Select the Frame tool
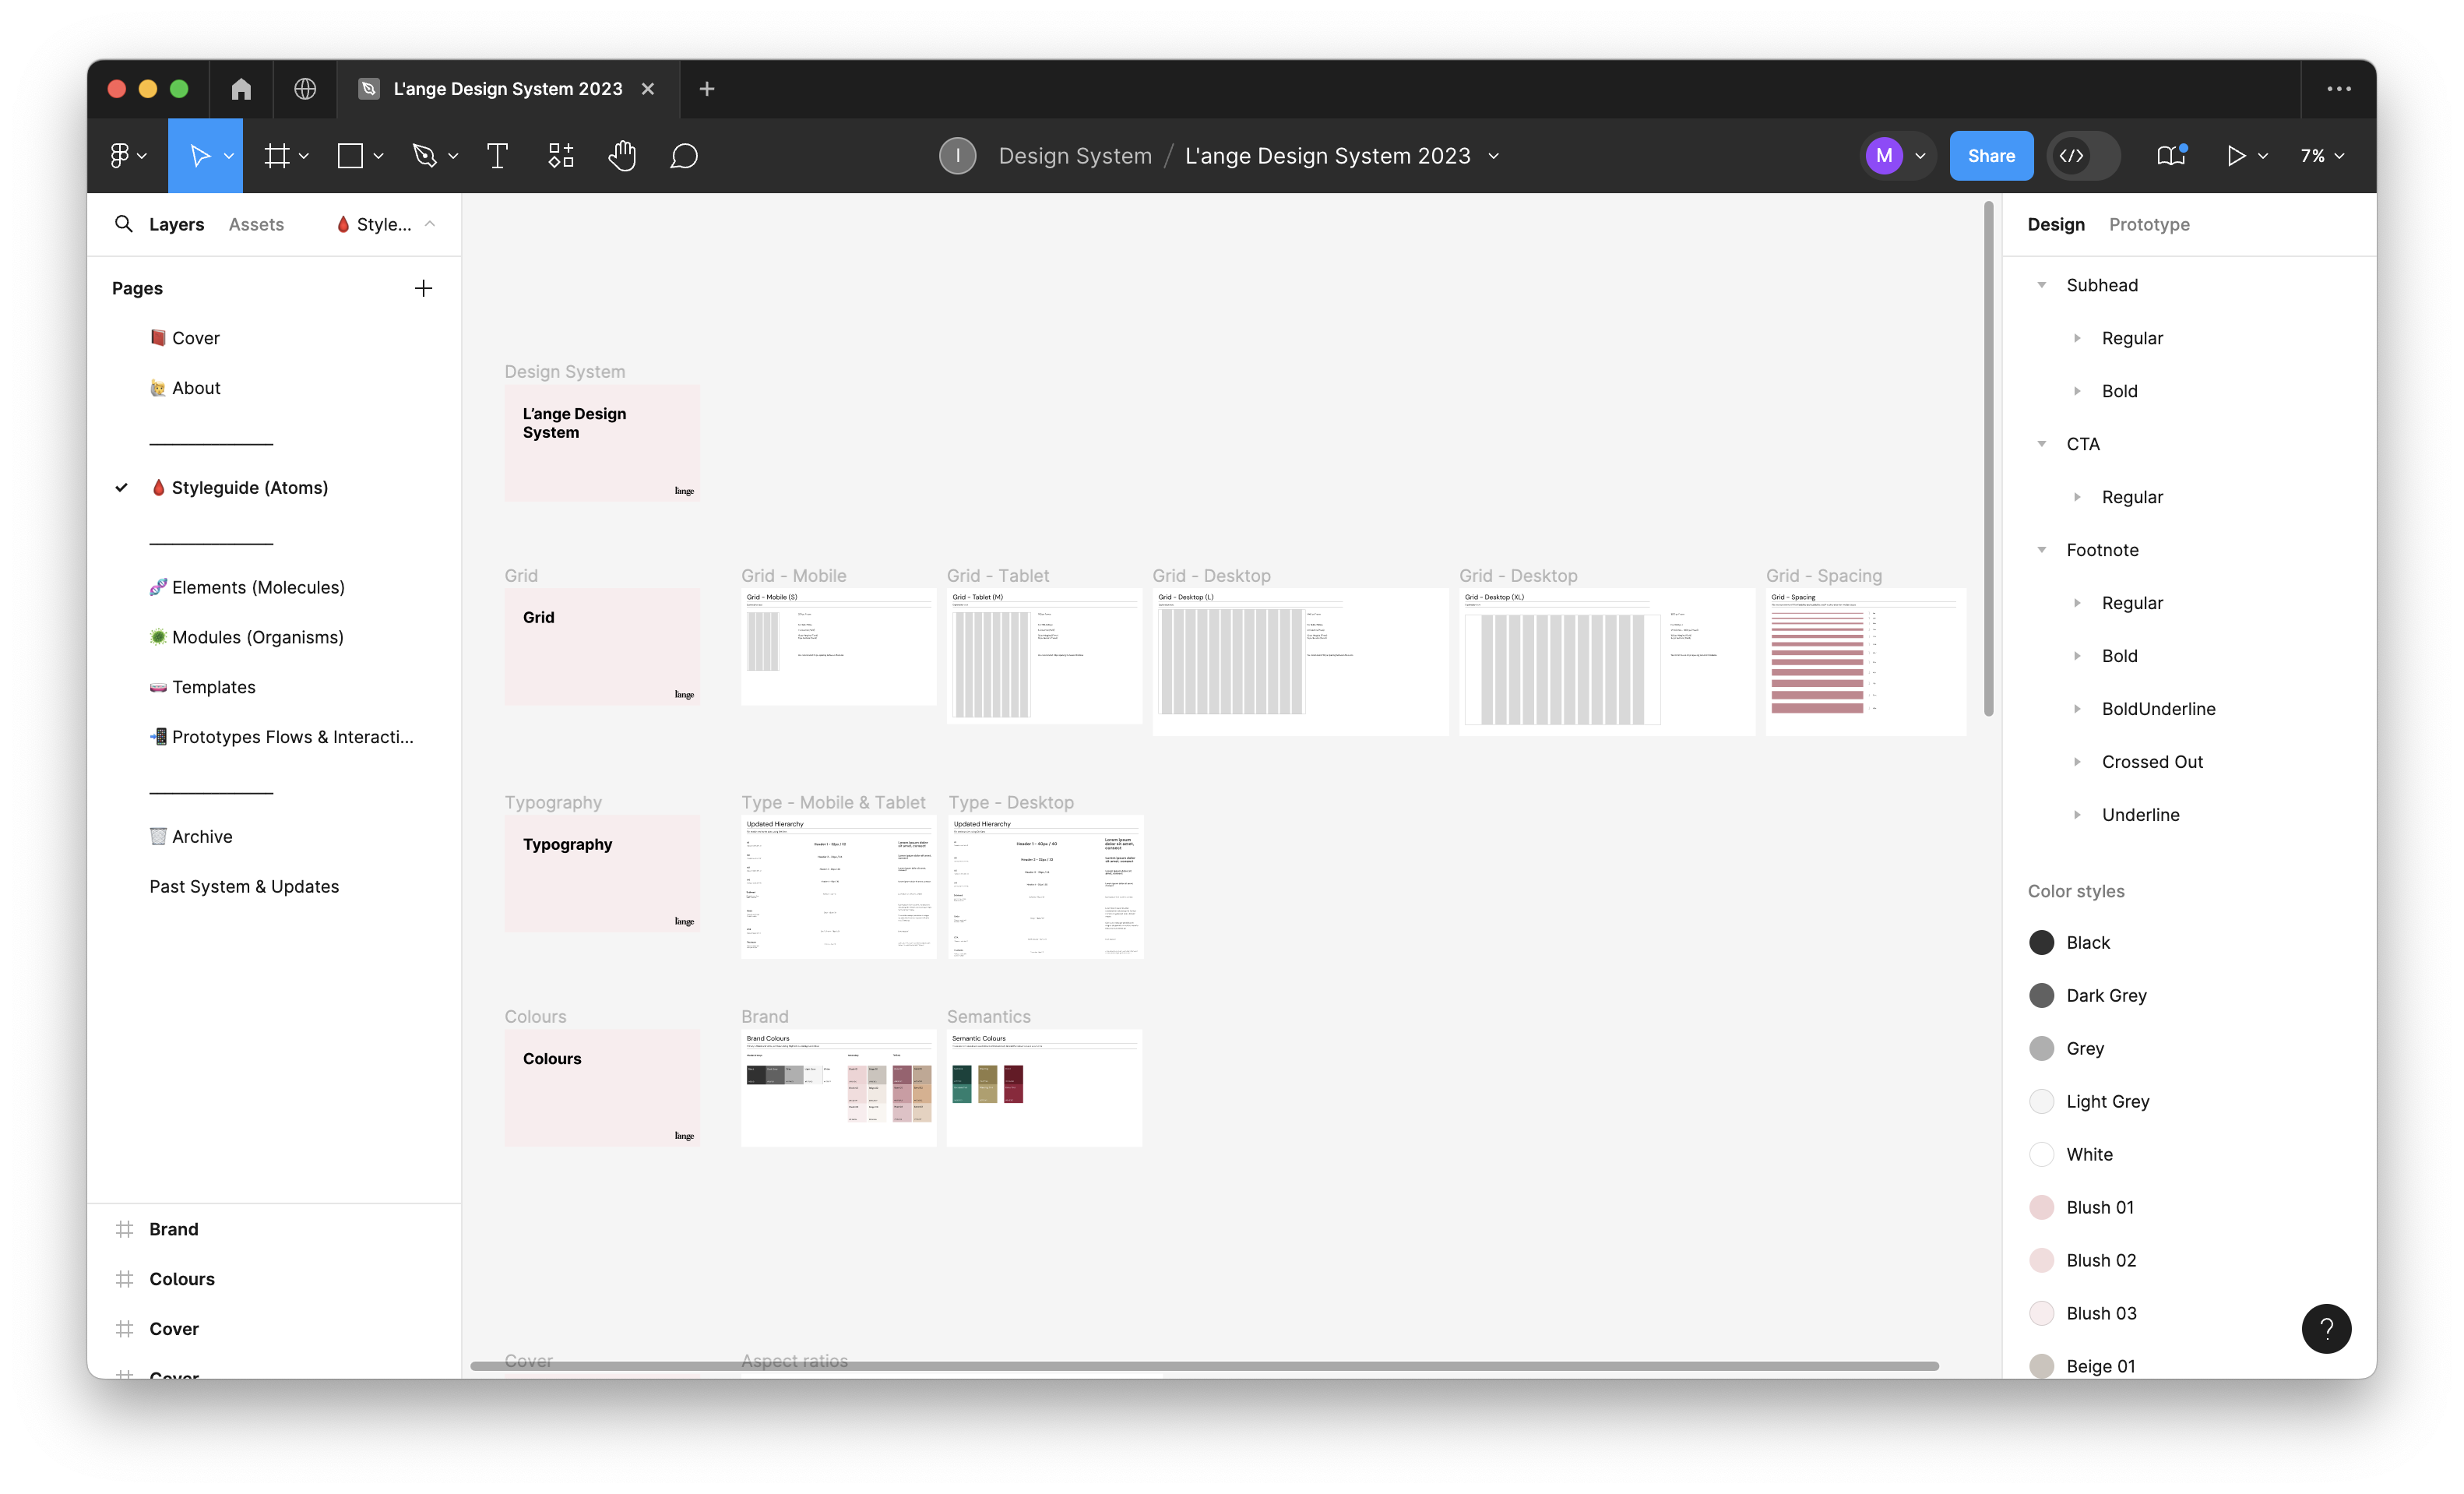 click(277, 156)
